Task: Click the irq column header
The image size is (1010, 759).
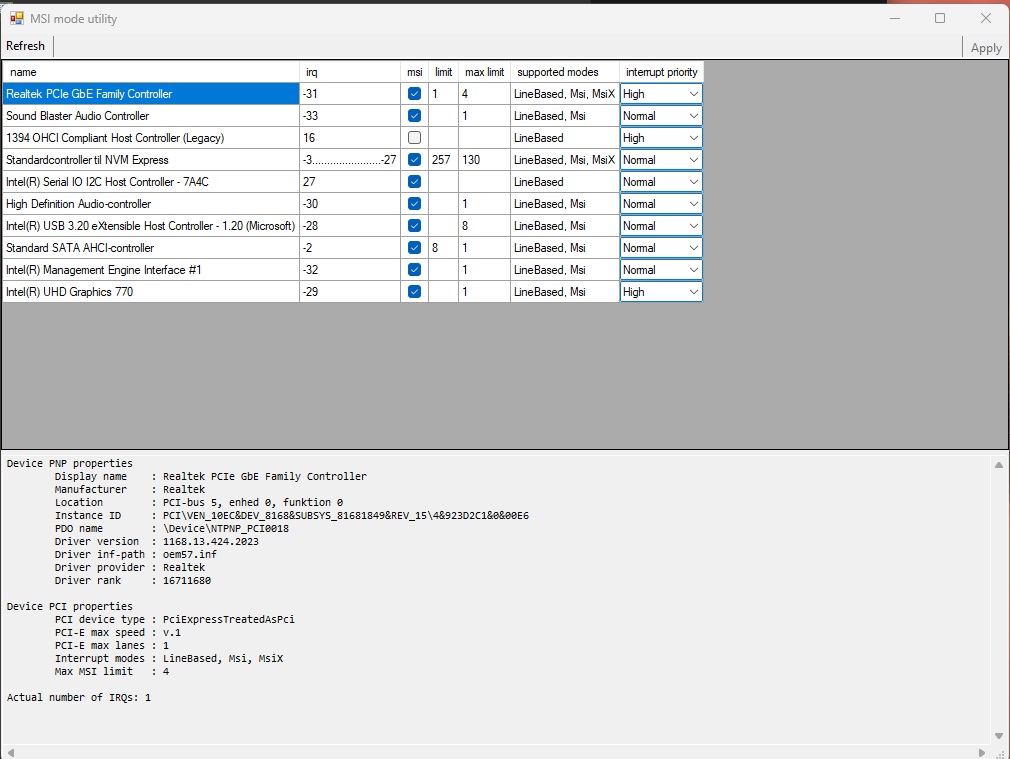Action: pos(350,72)
